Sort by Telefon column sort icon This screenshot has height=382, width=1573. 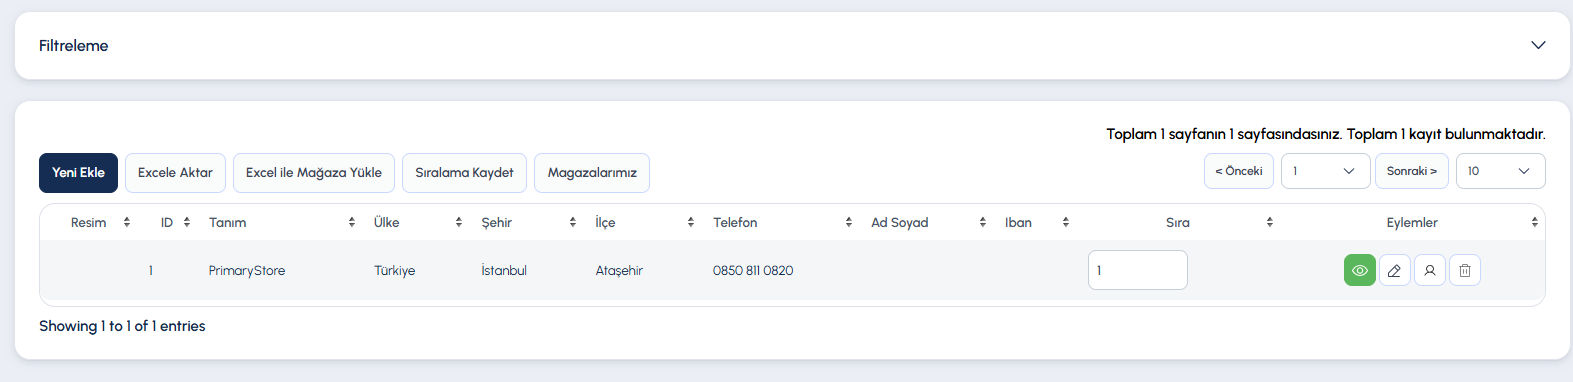point(849,222)
